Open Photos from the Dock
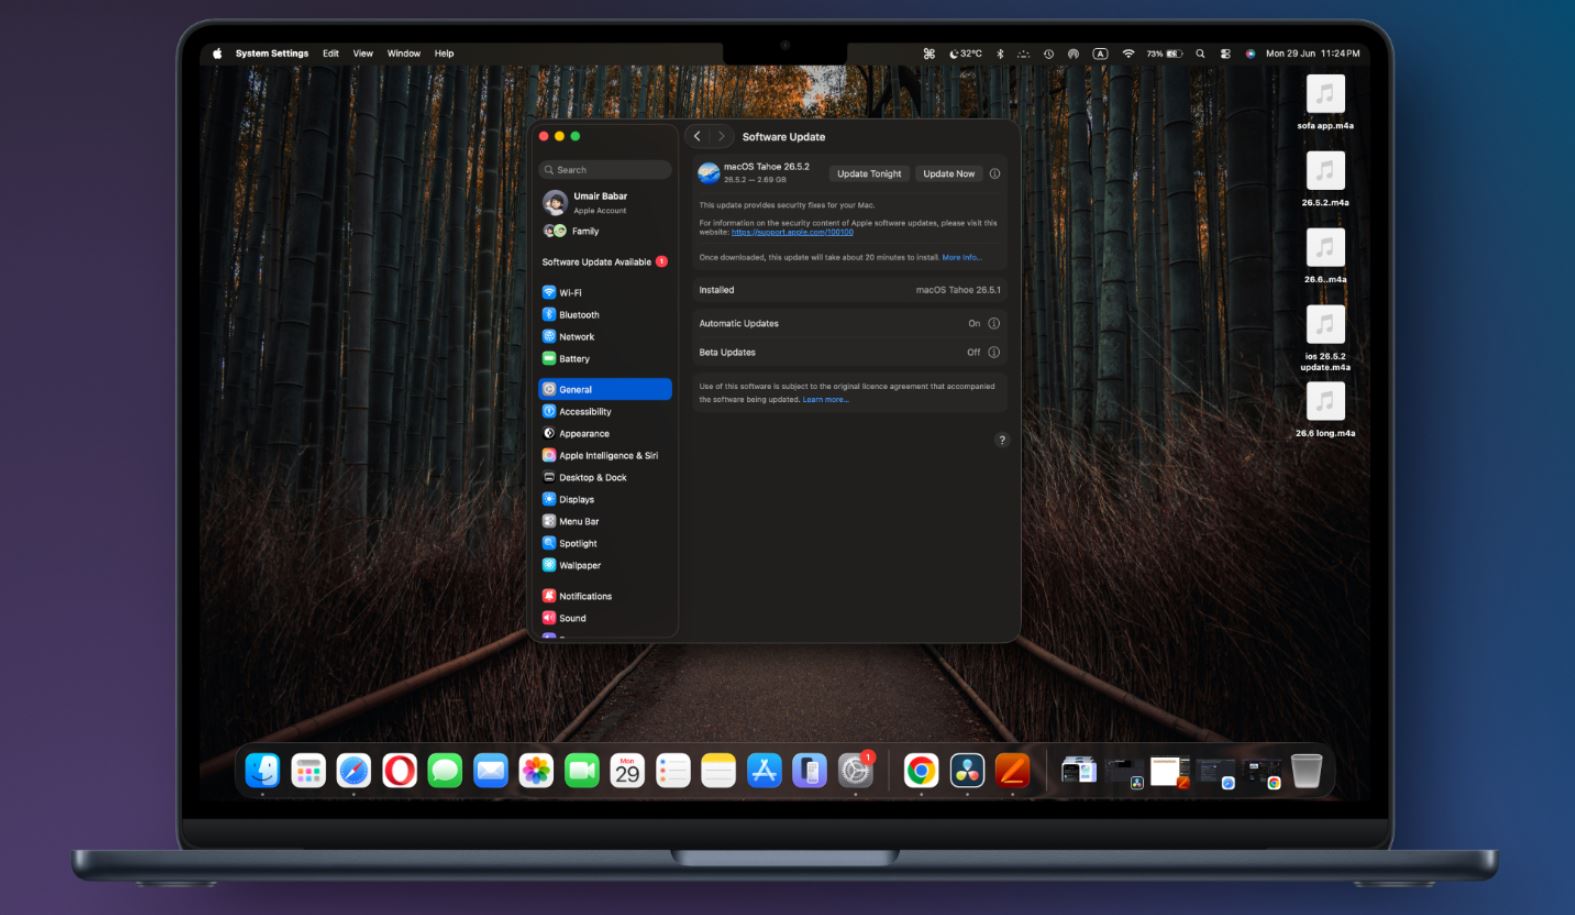 (x=536, y=770)
